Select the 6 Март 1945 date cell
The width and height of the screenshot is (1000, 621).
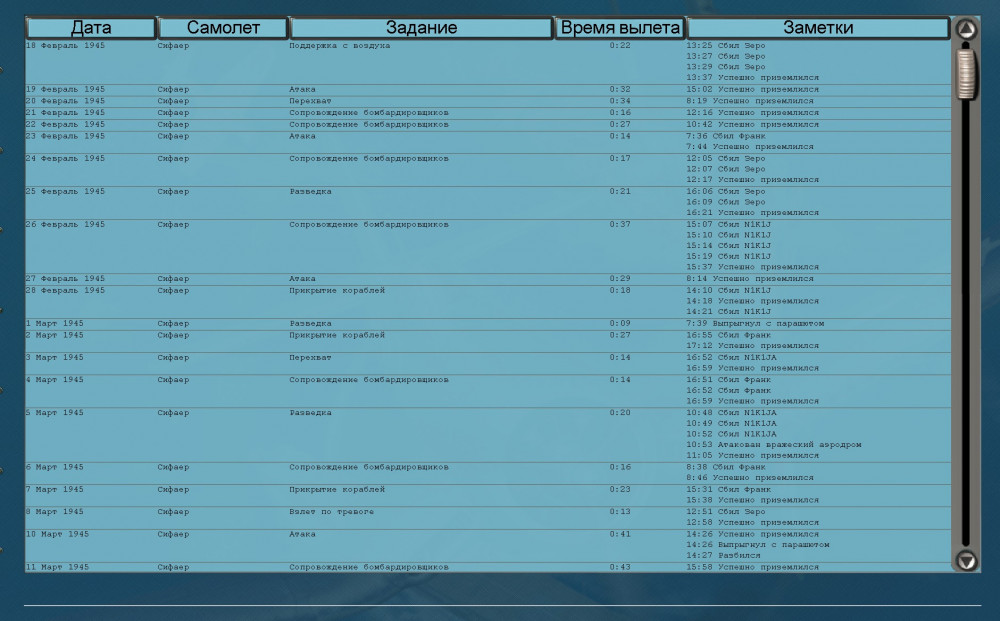54,467
